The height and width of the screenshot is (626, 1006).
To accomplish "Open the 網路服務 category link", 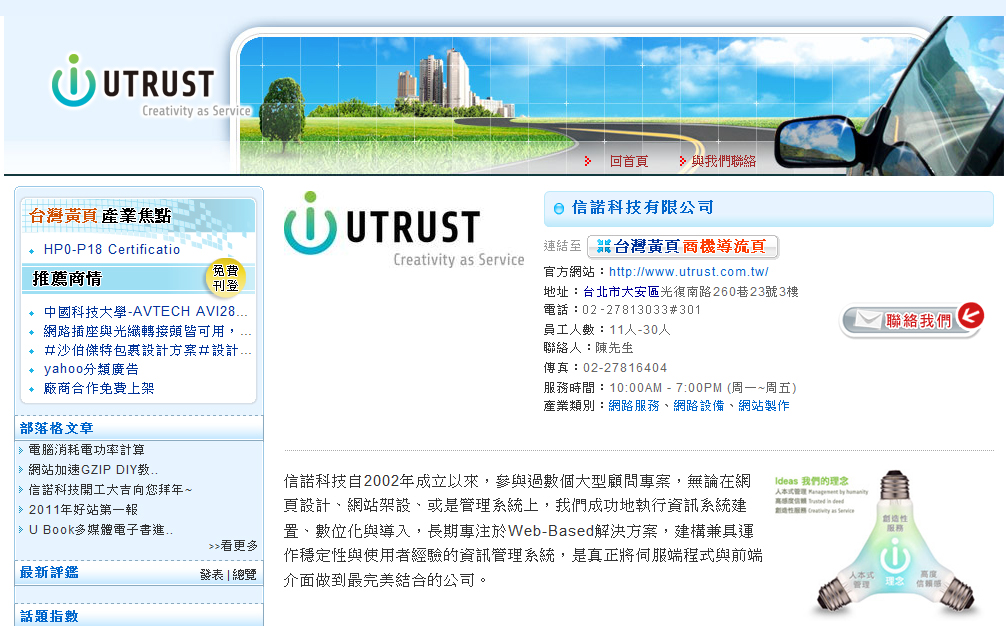I will pos(634,406).
